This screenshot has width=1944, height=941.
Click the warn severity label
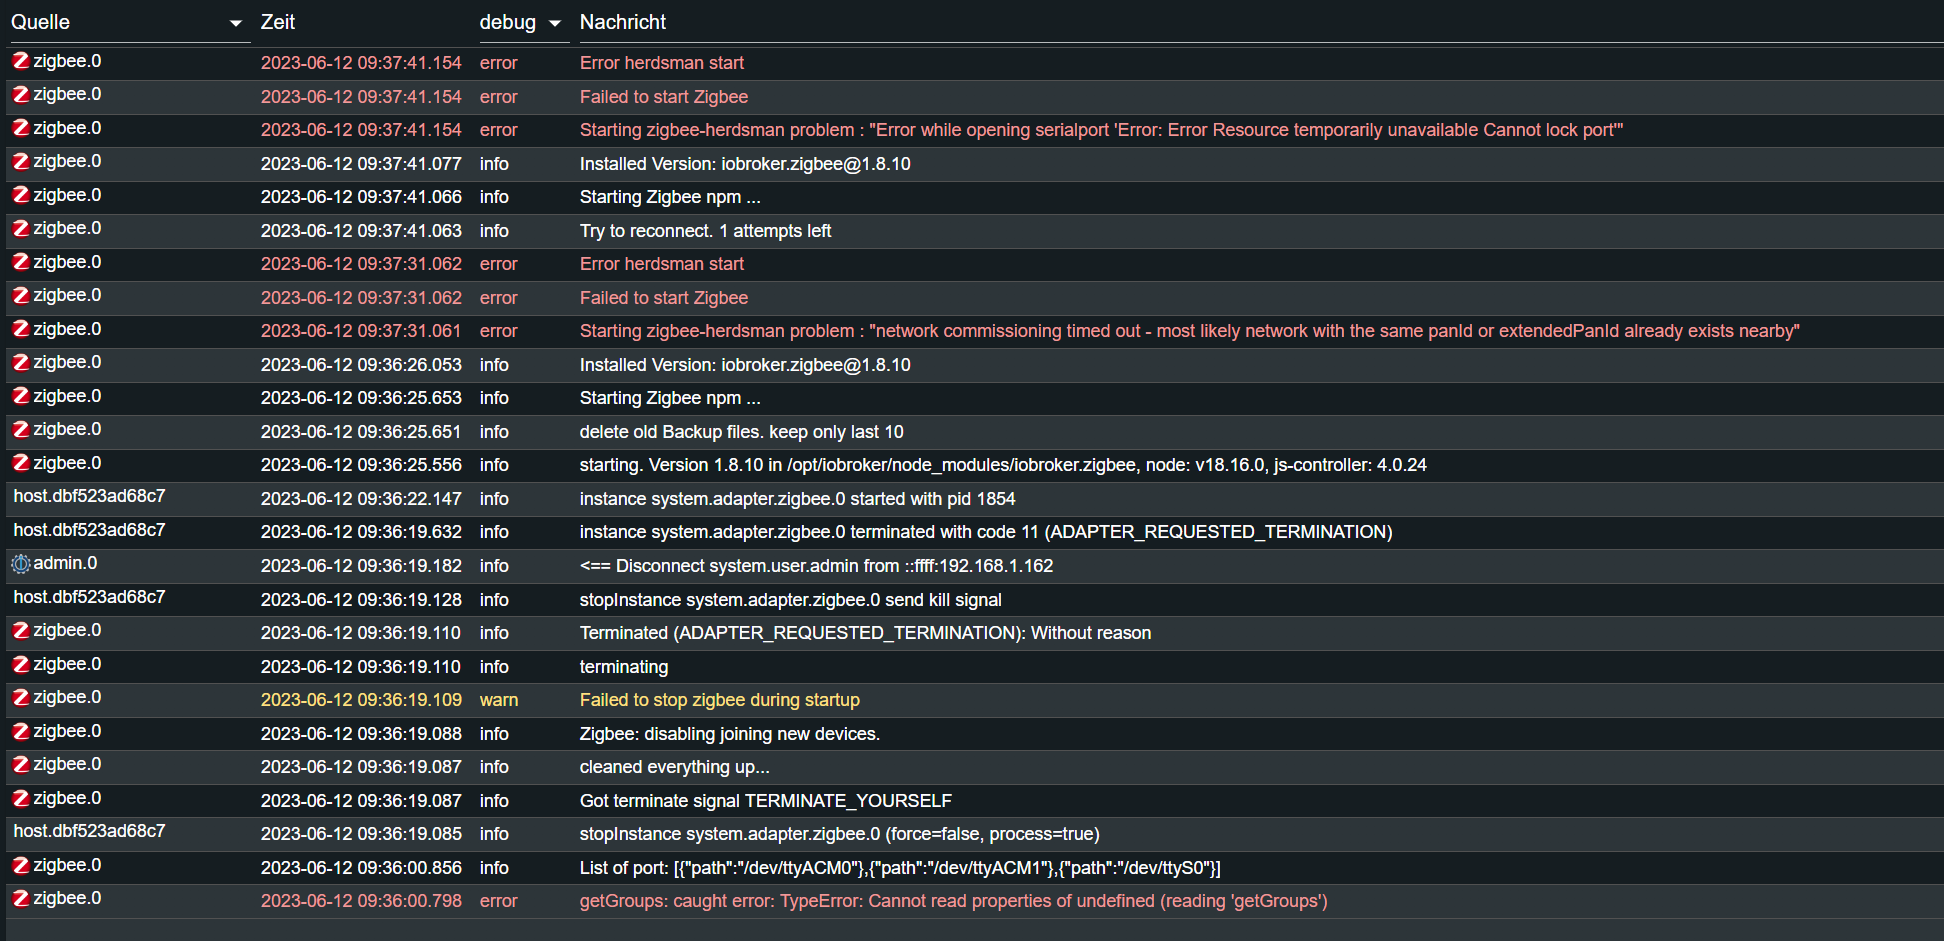[498, 700]
